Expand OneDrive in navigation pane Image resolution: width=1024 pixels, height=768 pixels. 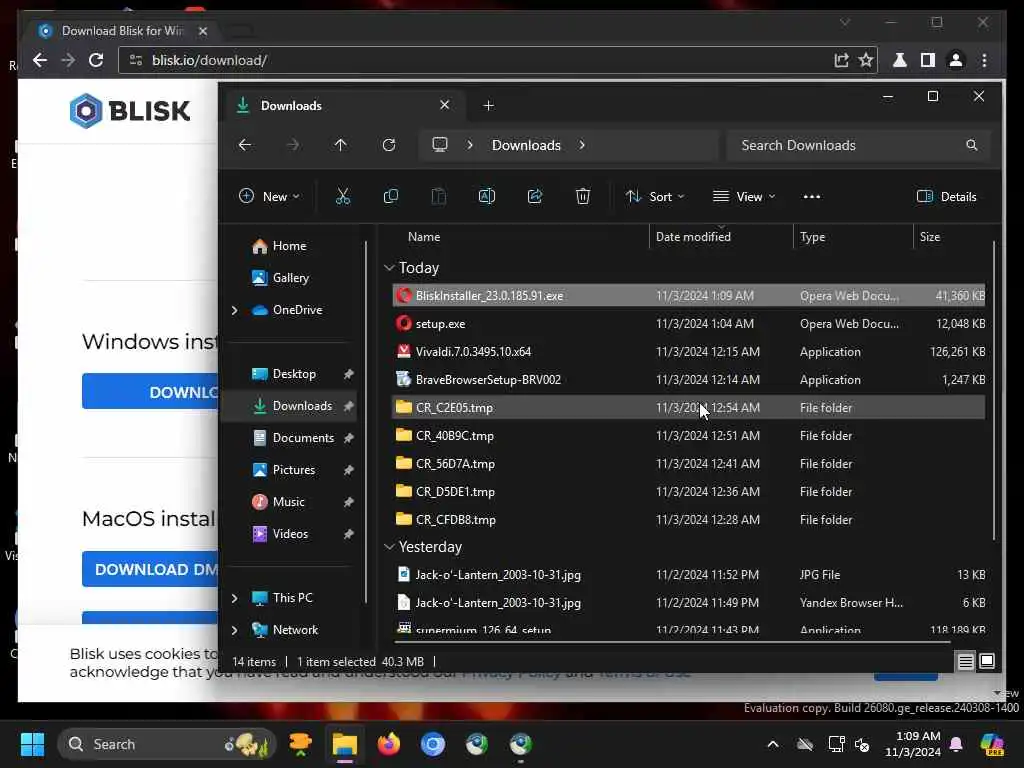click(234, 310)
